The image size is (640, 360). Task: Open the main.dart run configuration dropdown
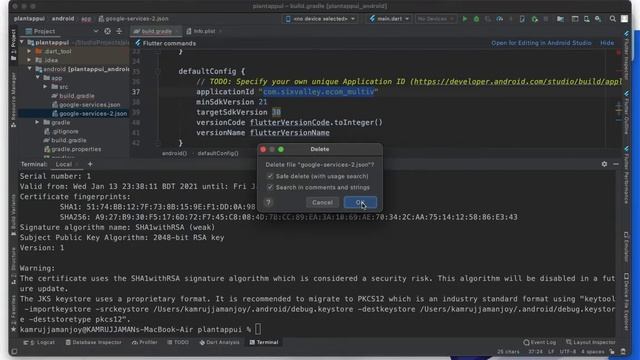[x=389, y=19]
